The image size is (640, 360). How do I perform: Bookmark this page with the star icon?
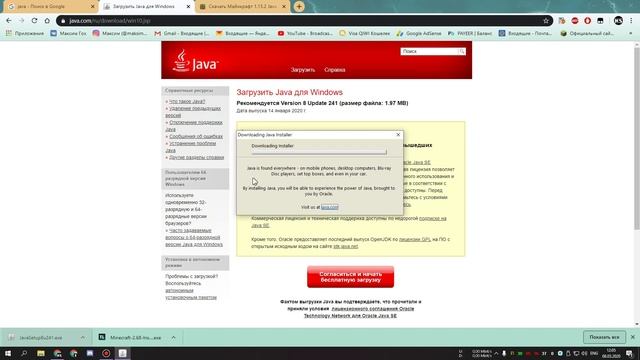[x=546, y=21]
